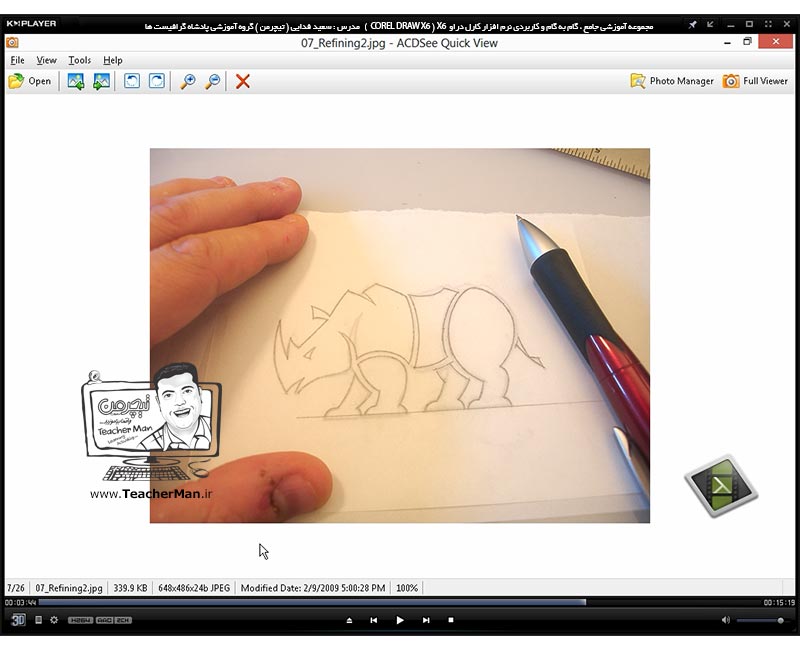Click the KMPlayer logo menu
Image resolution: width=800 pixels, height=650 pixels.
31,23
